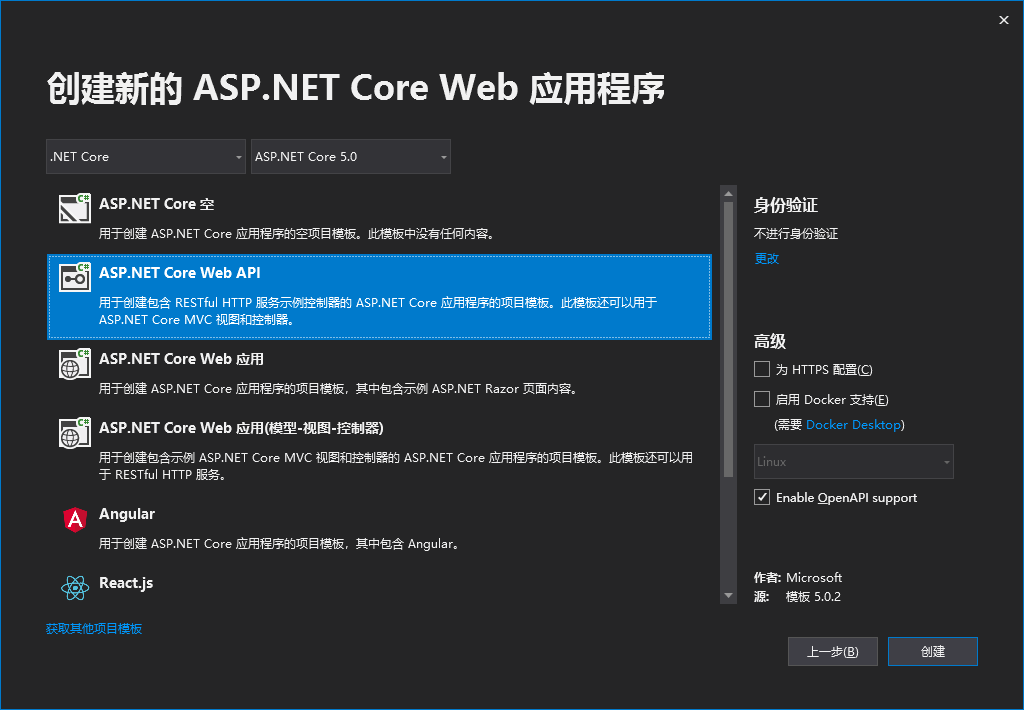Open the .NET Core framework dropdown
Viewport: 1024px width, 710px height.
point(145,156)
